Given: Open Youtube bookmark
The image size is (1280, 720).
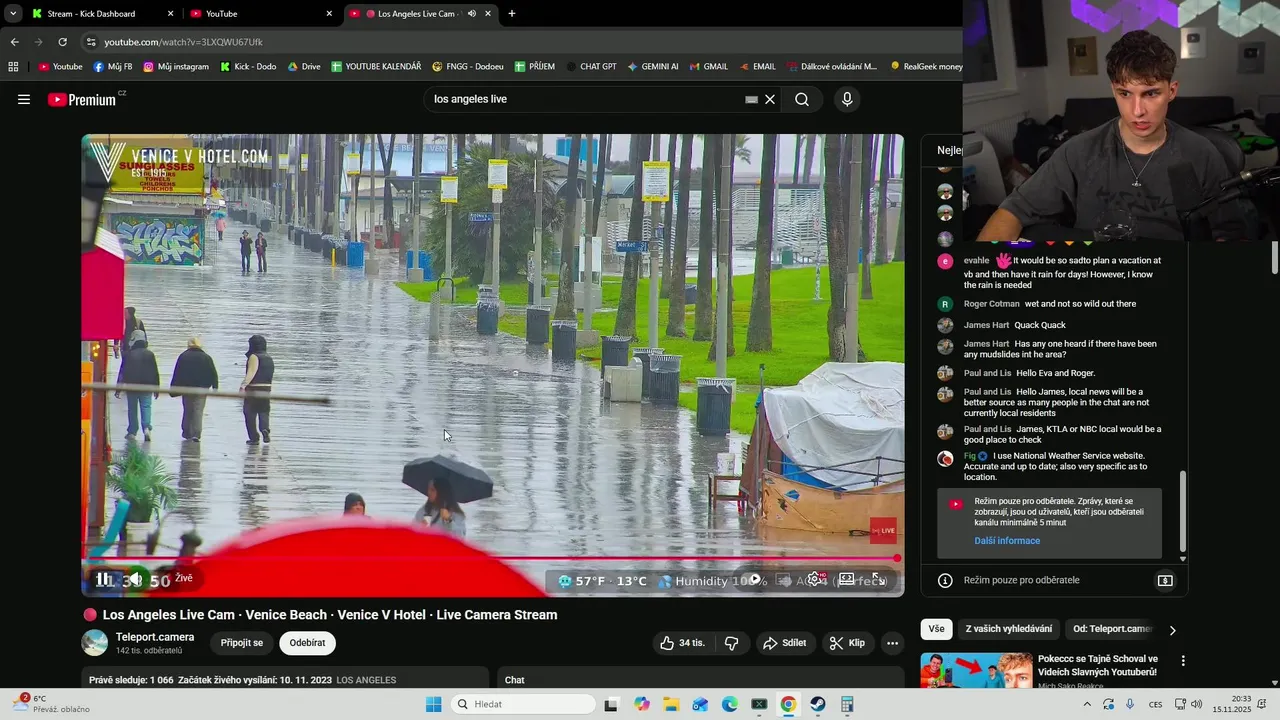Looking at the screenshot, I should 60,67.
